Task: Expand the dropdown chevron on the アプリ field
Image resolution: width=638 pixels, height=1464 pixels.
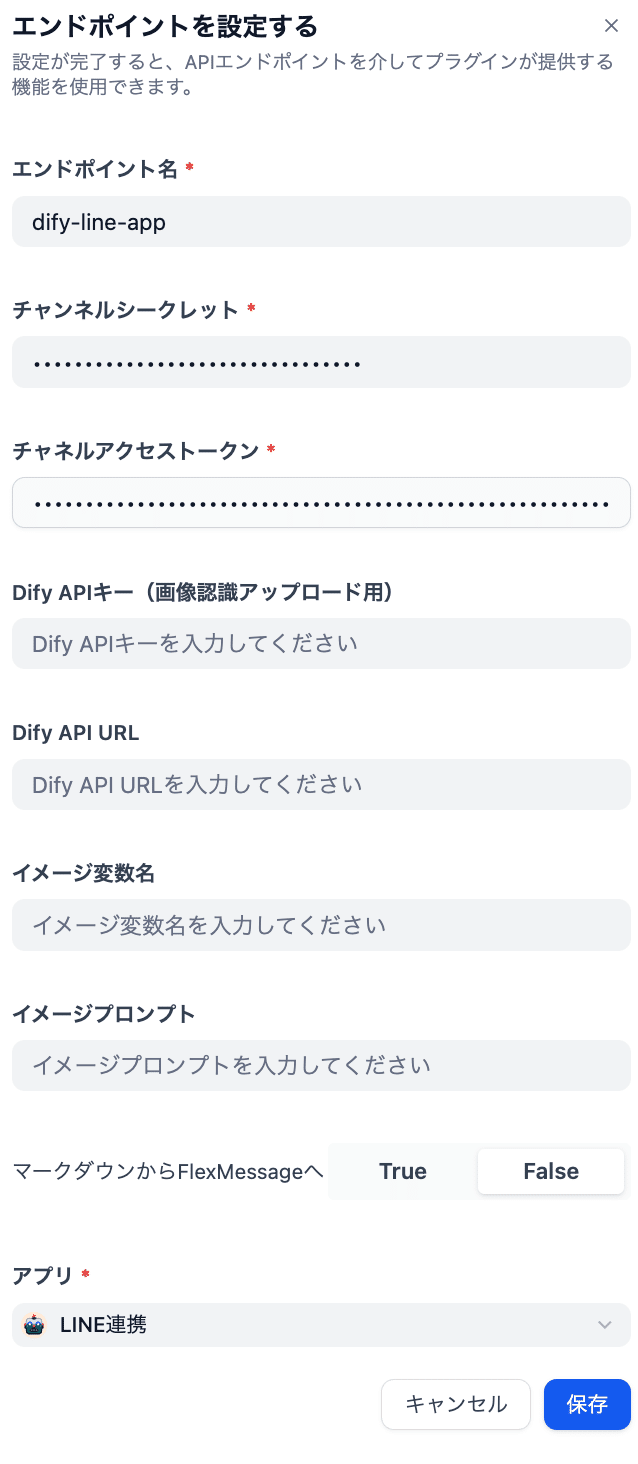Action: [x=605, y=1324]
